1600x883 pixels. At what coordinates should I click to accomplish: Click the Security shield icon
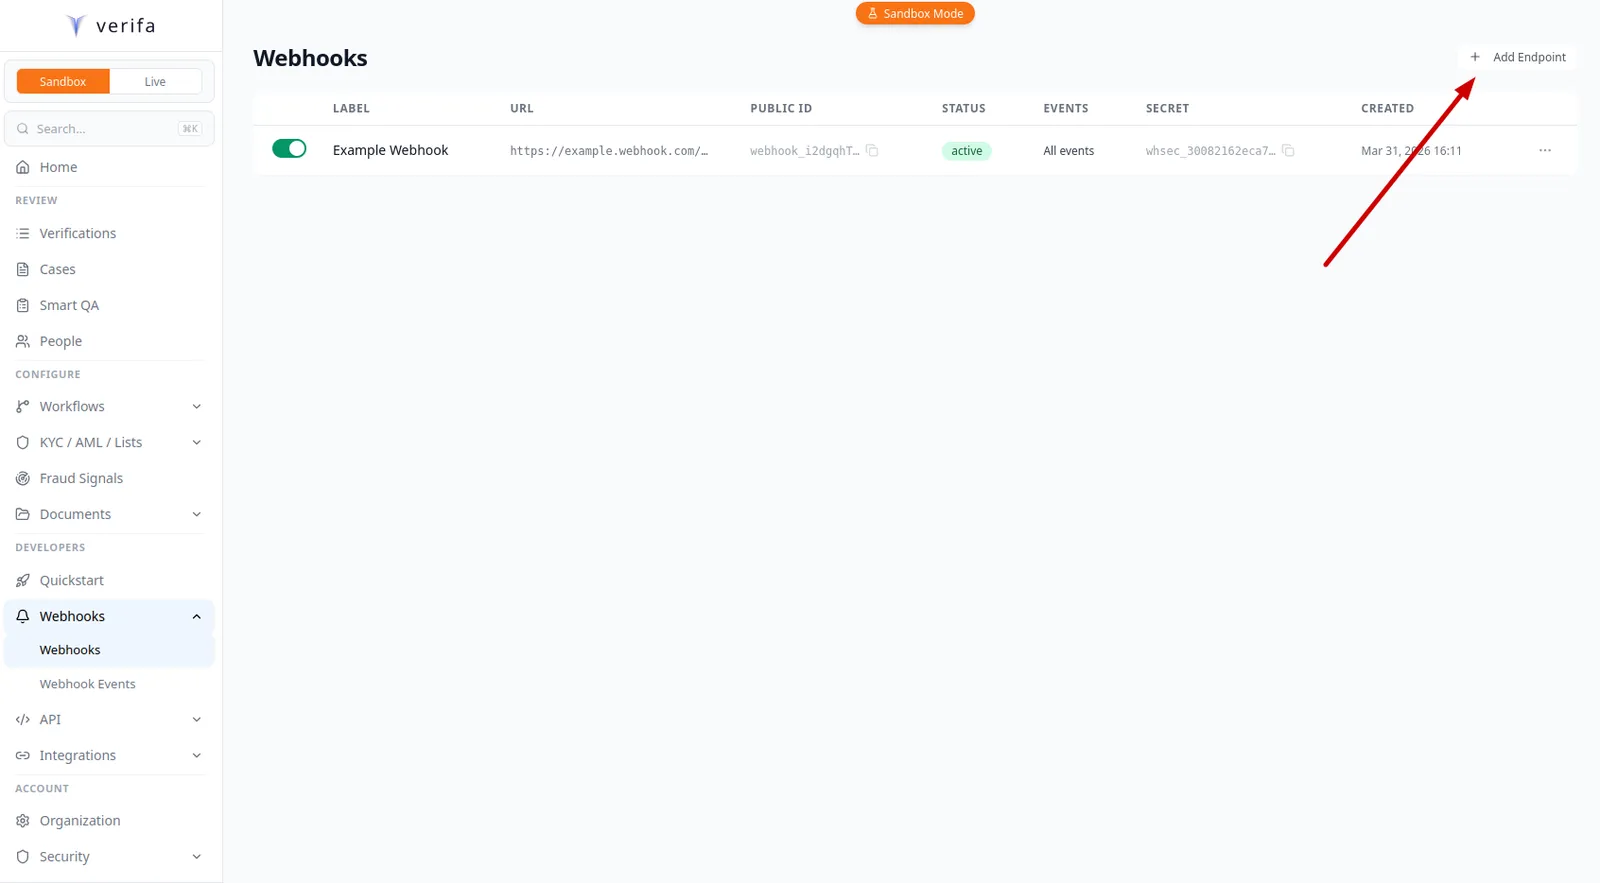tap(23, 856)
